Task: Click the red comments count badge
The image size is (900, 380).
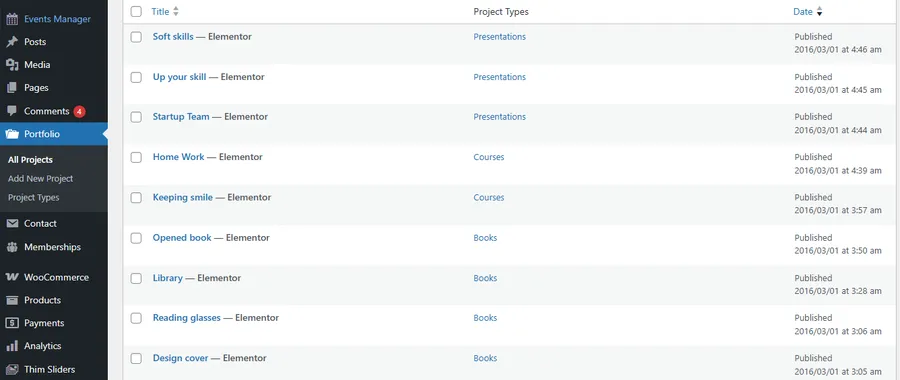Action: coord(79,111)
